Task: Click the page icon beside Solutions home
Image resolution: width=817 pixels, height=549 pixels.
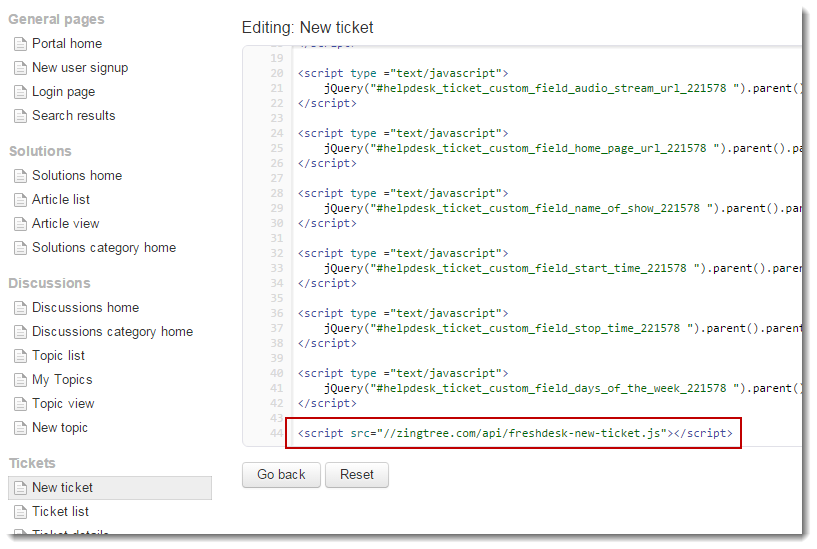Action: [x=20, y=176]
